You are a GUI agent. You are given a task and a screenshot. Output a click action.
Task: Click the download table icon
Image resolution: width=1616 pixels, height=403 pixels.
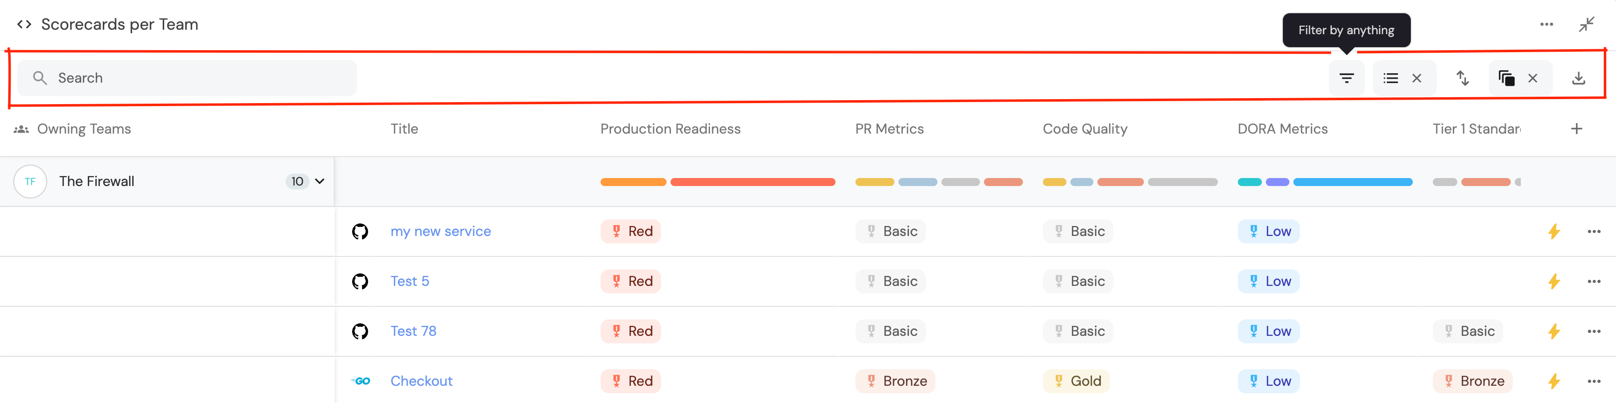(x=1578, y=78)
